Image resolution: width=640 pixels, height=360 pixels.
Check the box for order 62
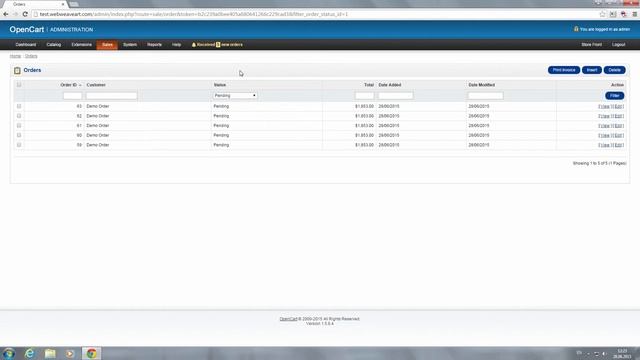click(x=19, y=116)
